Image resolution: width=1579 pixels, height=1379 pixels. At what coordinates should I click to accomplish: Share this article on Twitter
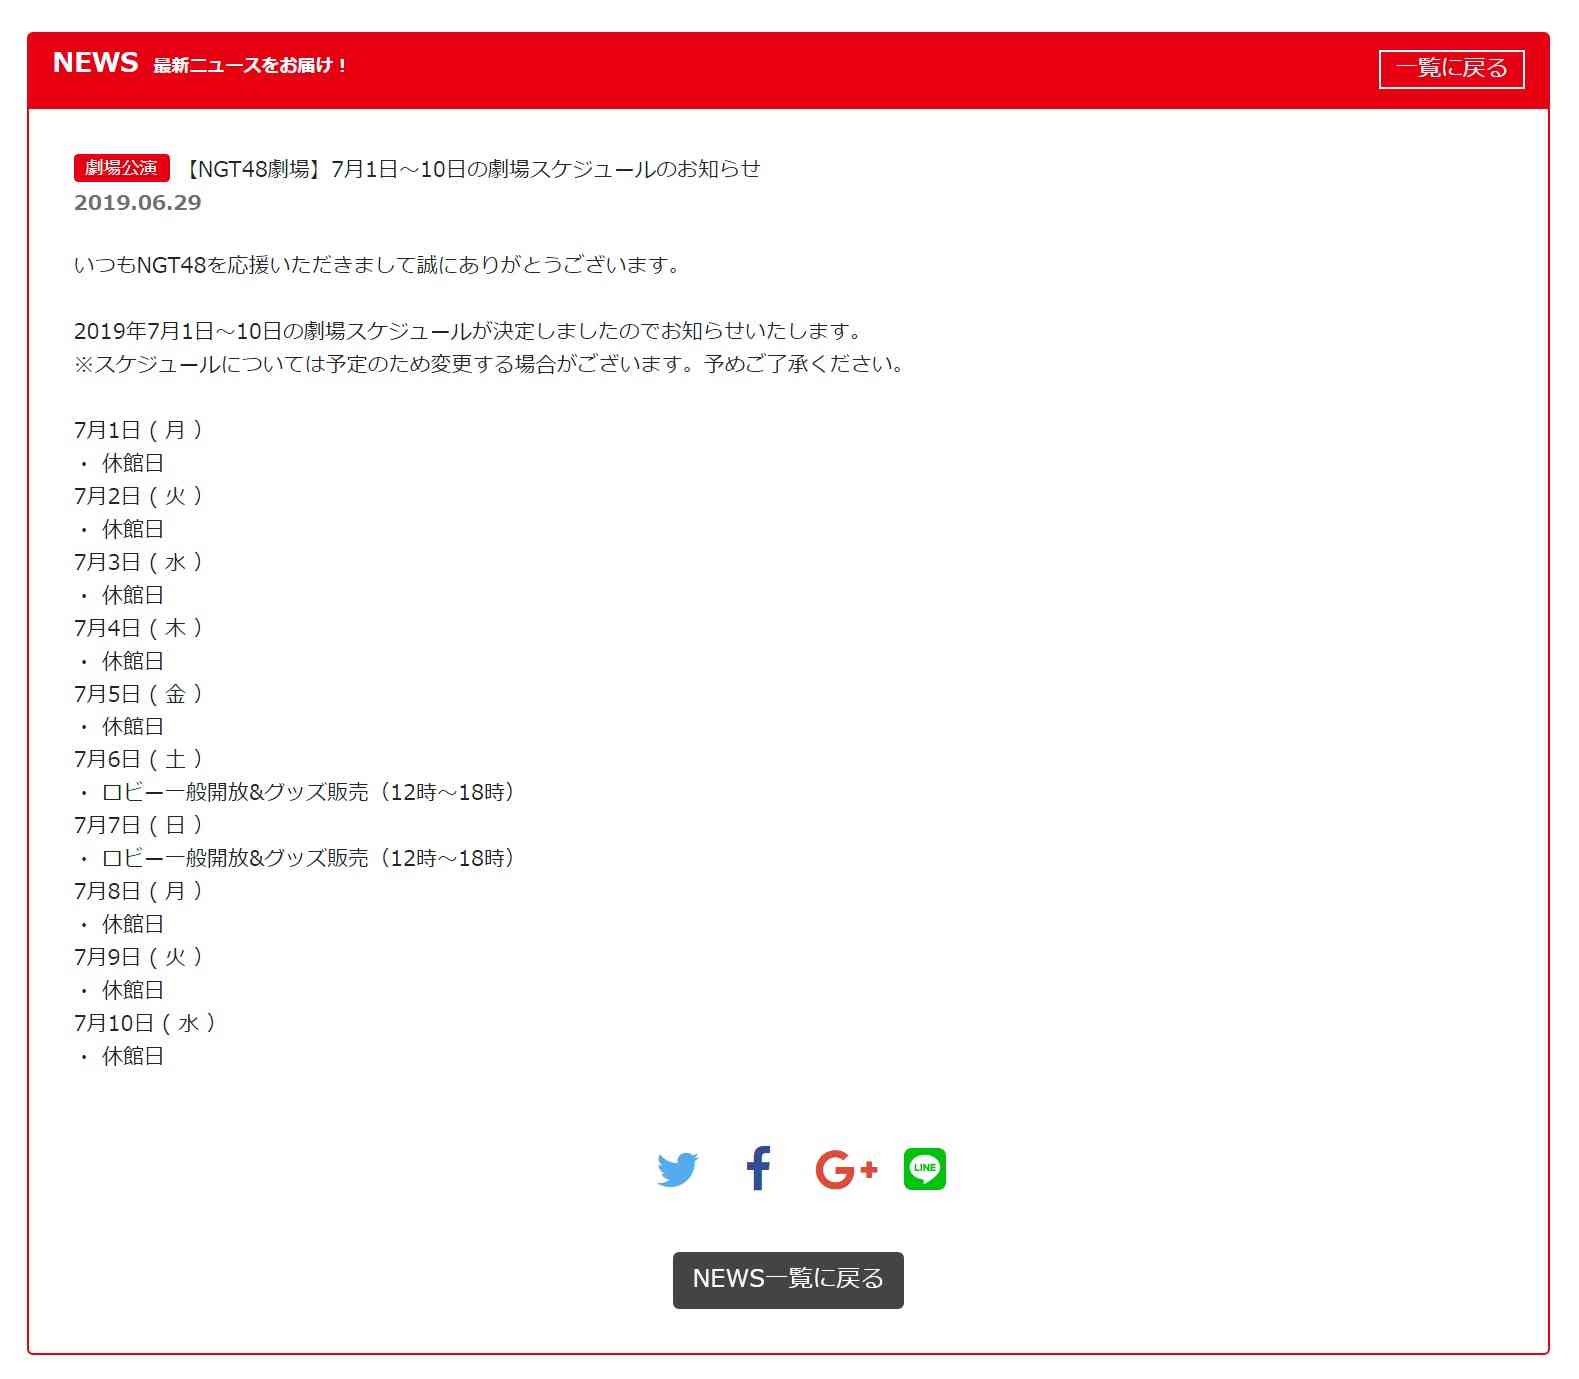[677, 1169]
